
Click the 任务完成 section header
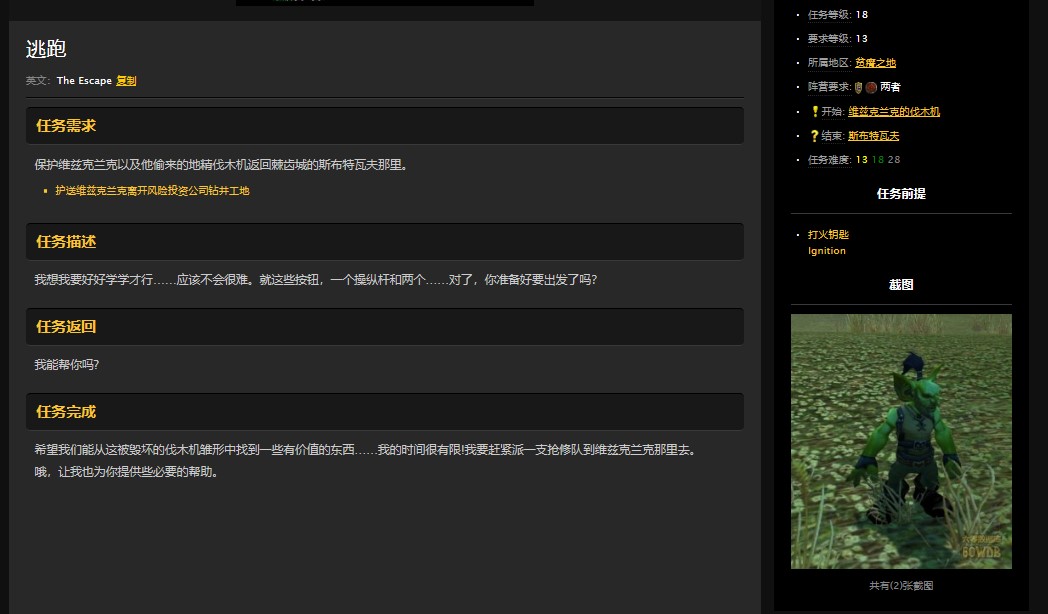[66, 412]
